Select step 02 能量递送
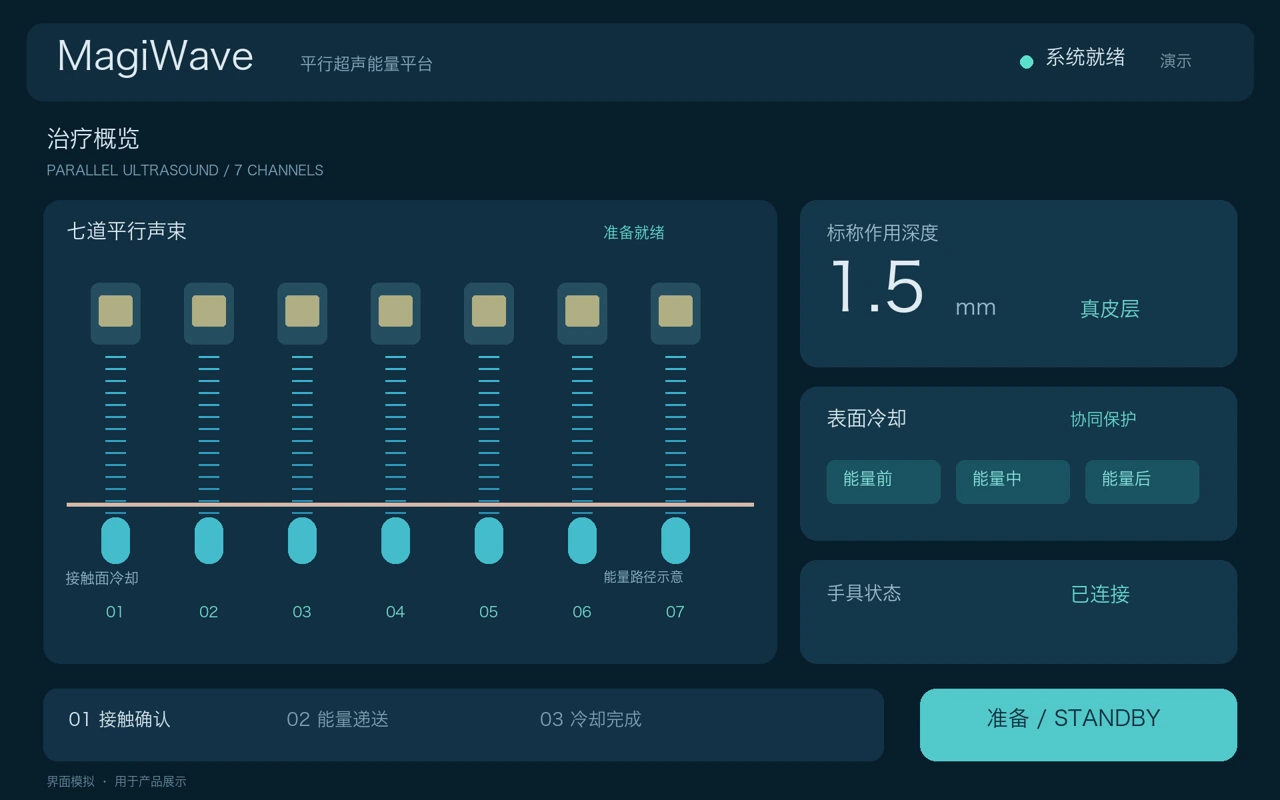 (337, 719)
